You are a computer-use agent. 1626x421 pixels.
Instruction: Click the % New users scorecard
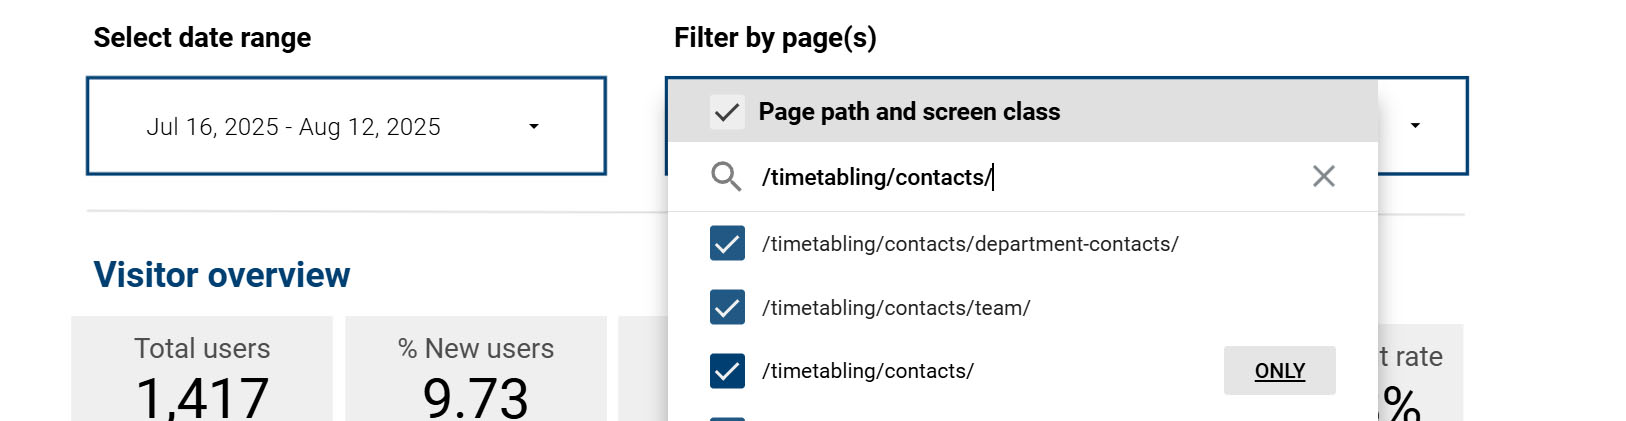pyautogui.click(x=476, y=372)
